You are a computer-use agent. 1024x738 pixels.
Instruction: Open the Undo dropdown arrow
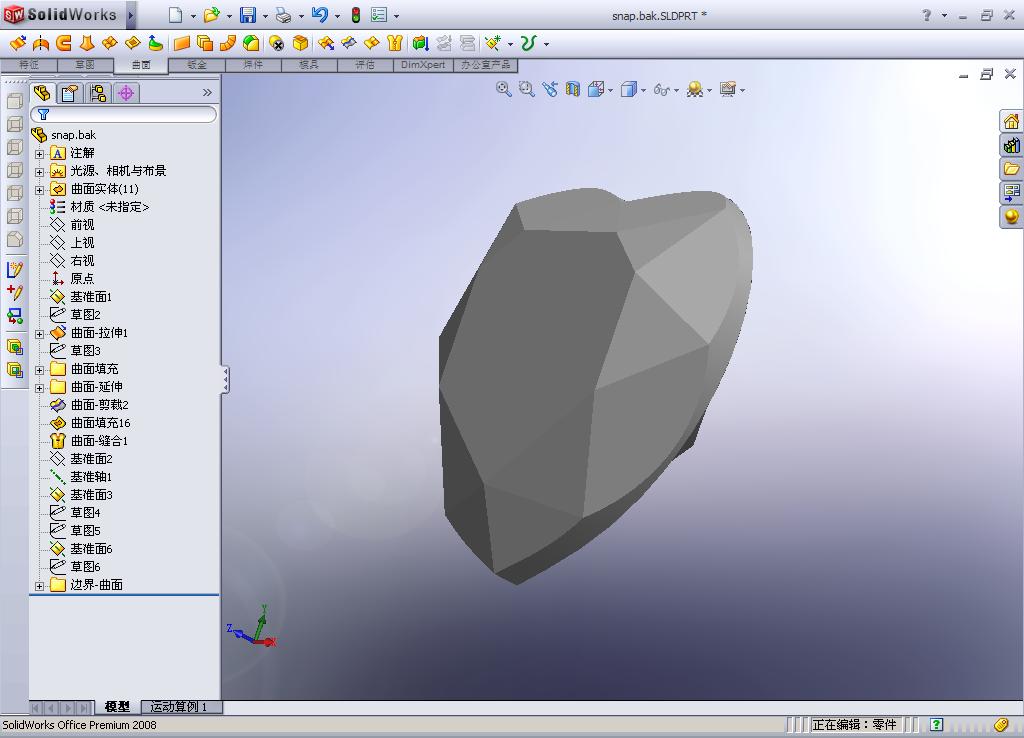click(338, 16)
